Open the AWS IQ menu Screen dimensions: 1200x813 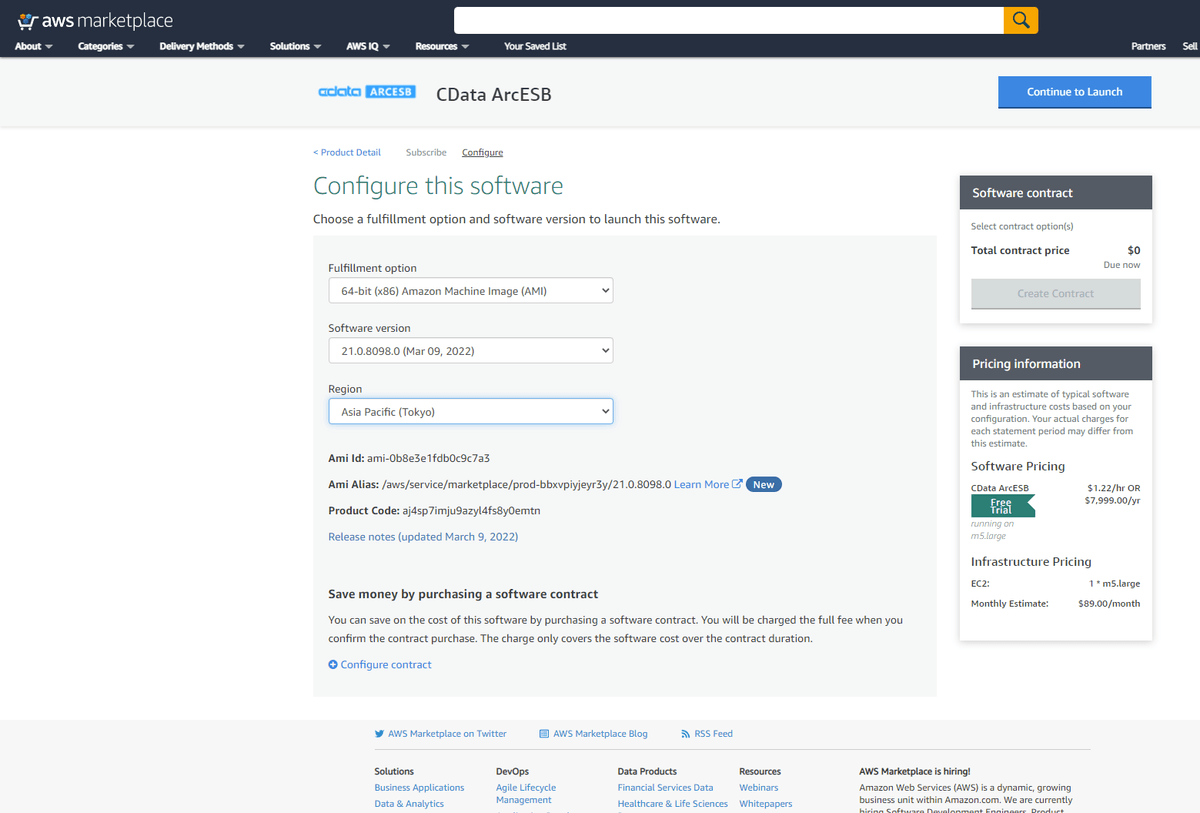[x=368, y=46]
